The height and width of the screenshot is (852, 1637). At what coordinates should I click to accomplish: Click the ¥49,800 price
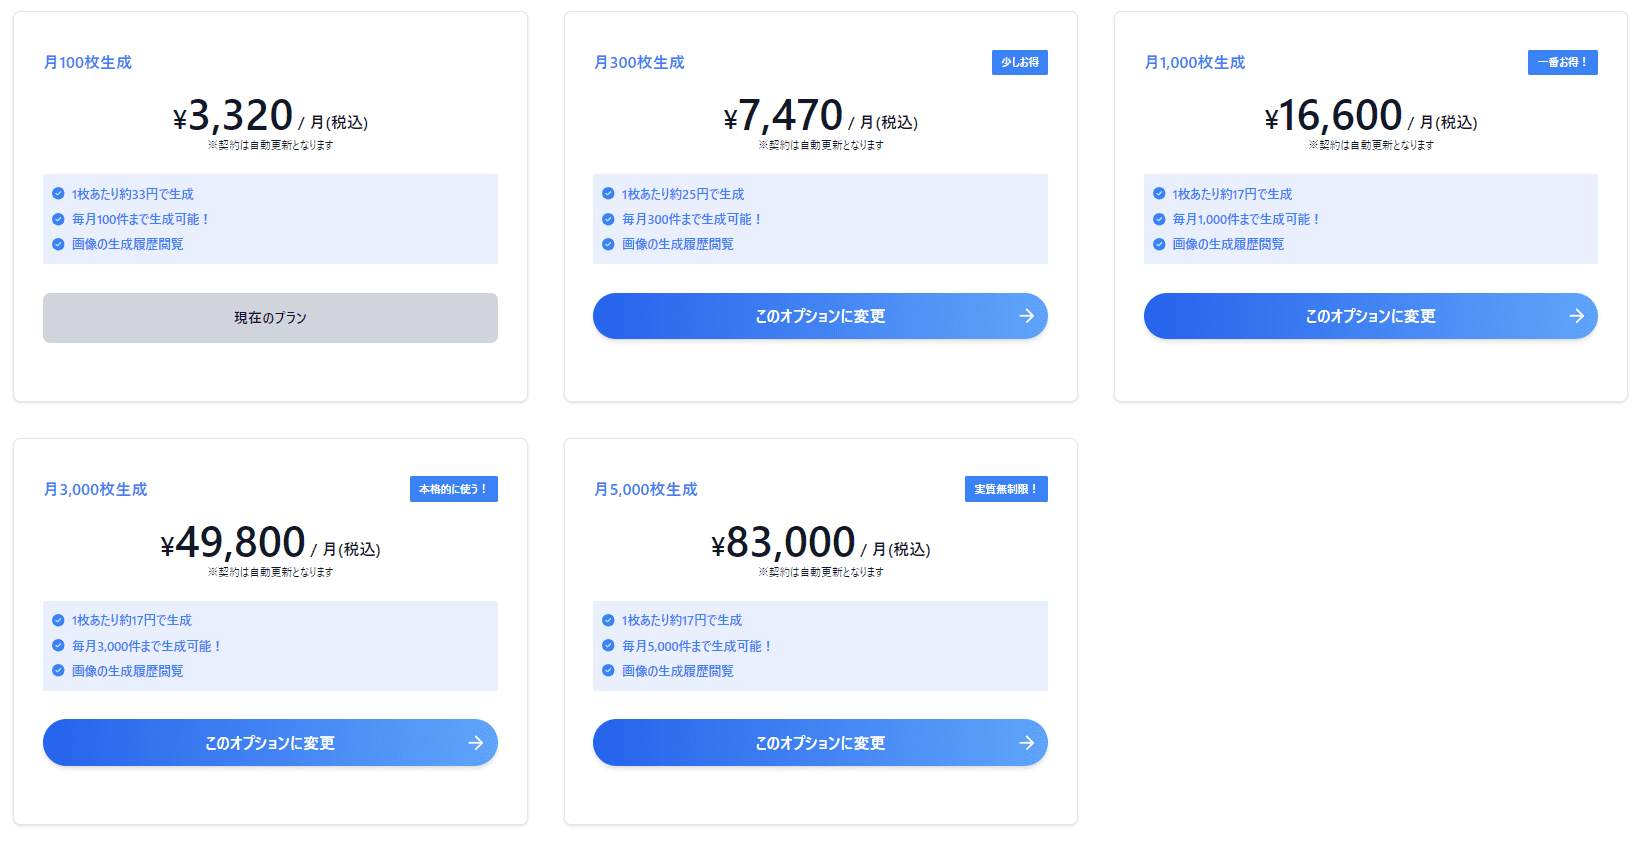click(233, 543)
